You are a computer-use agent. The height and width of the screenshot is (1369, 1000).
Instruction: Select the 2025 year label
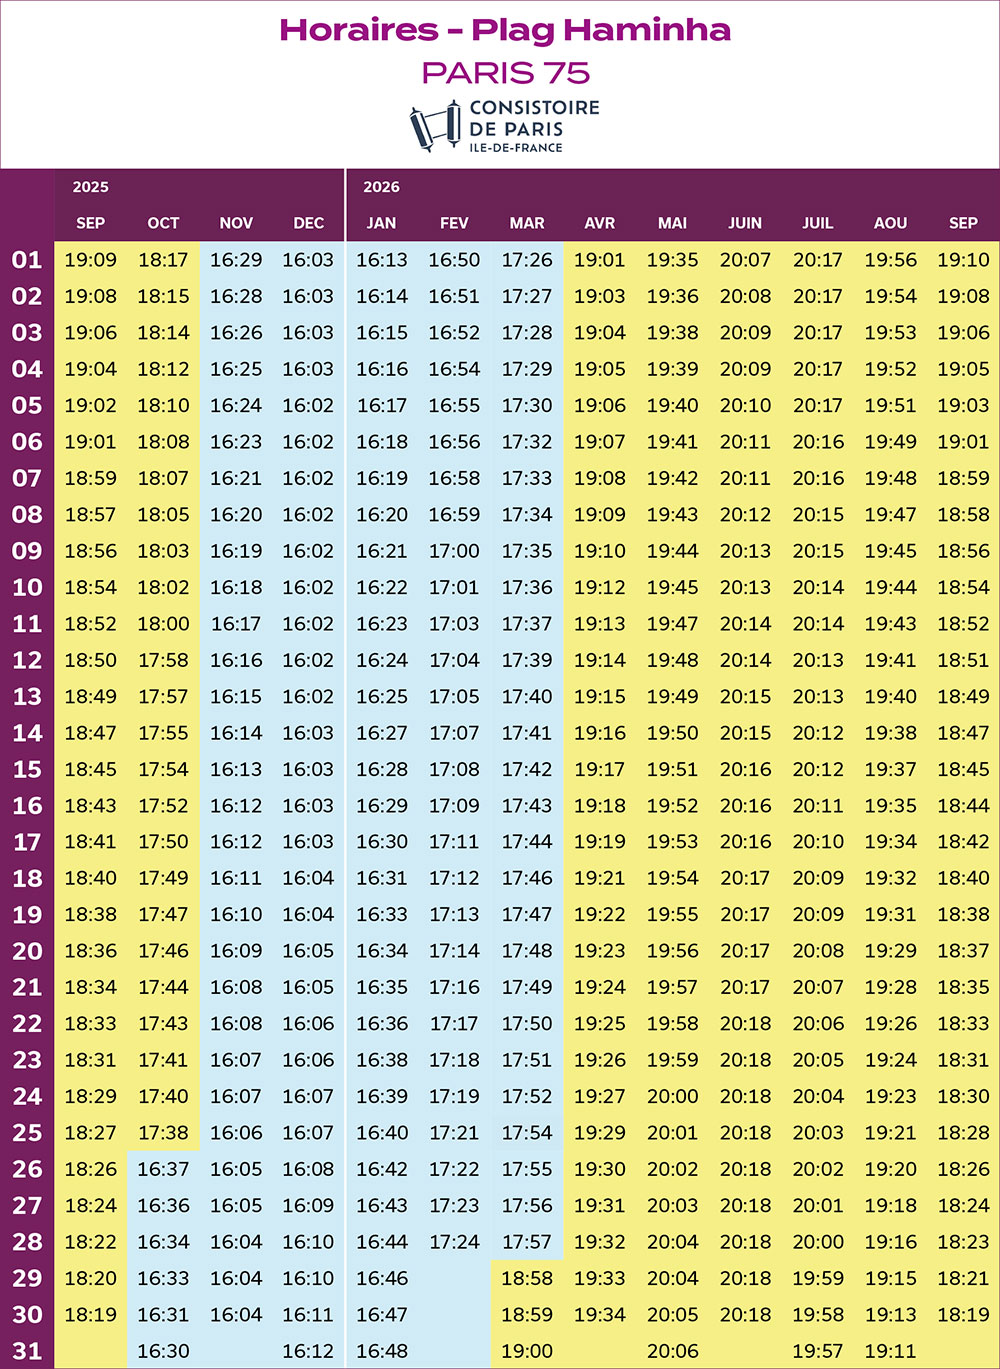[x=91, y=187]
